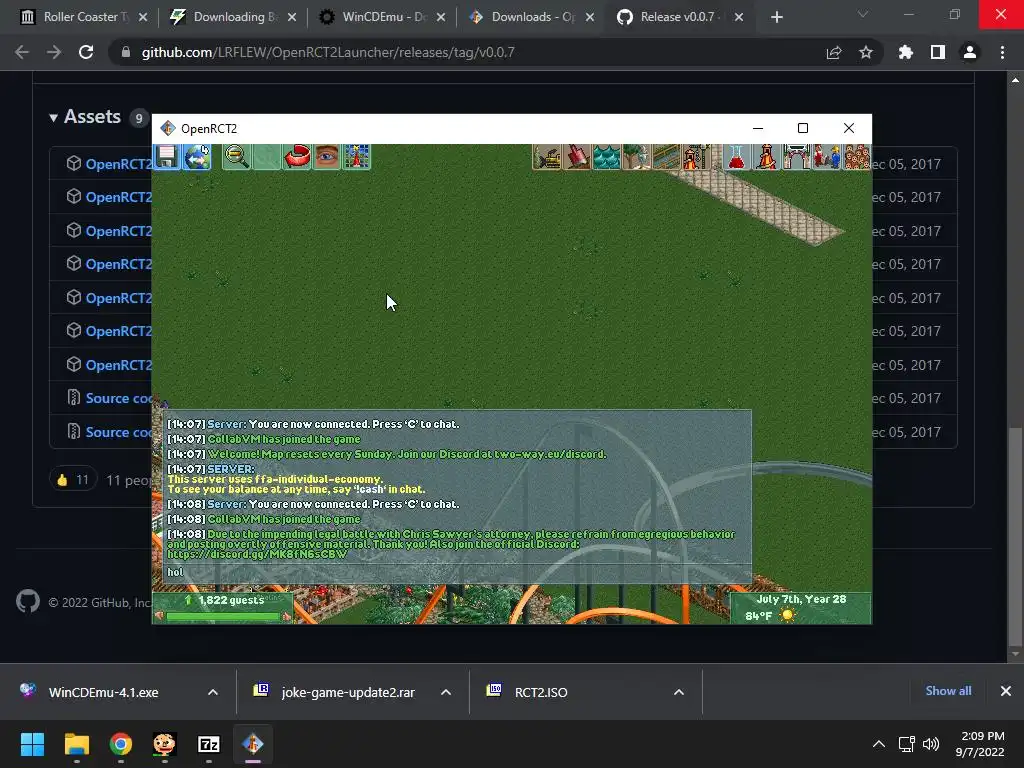Click the 84°F weather indicator

(758, 616)
